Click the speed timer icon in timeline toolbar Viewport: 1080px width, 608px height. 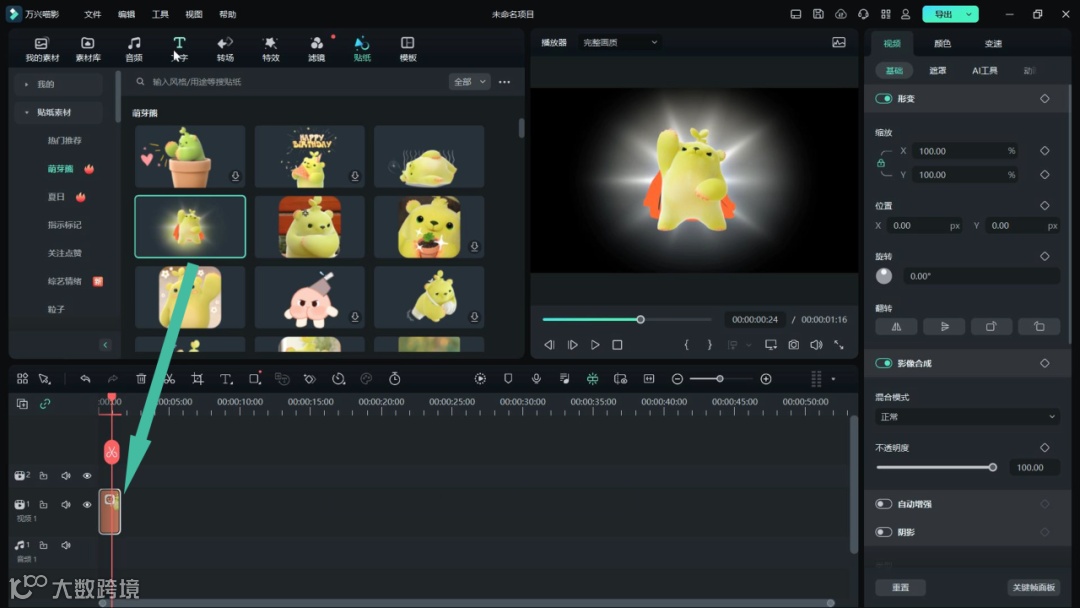click(x=395, y=379)
